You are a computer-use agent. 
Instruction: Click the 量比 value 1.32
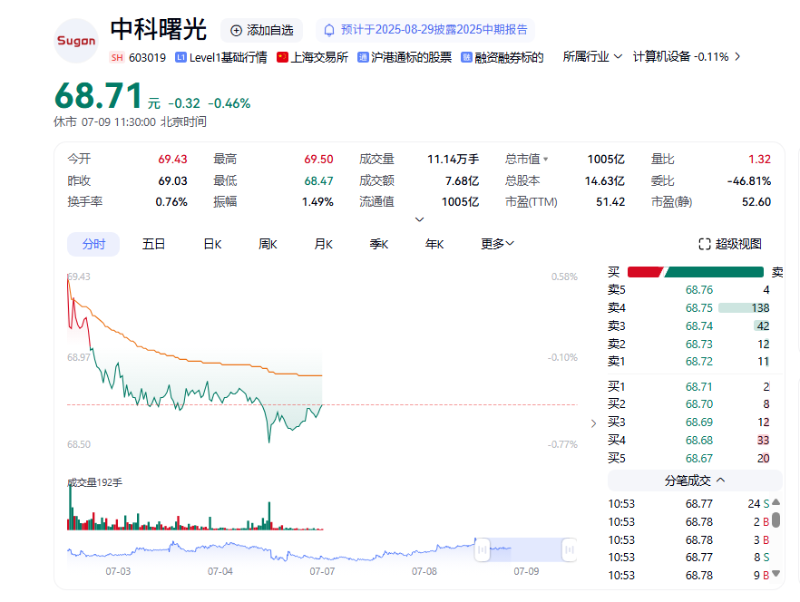759,160
